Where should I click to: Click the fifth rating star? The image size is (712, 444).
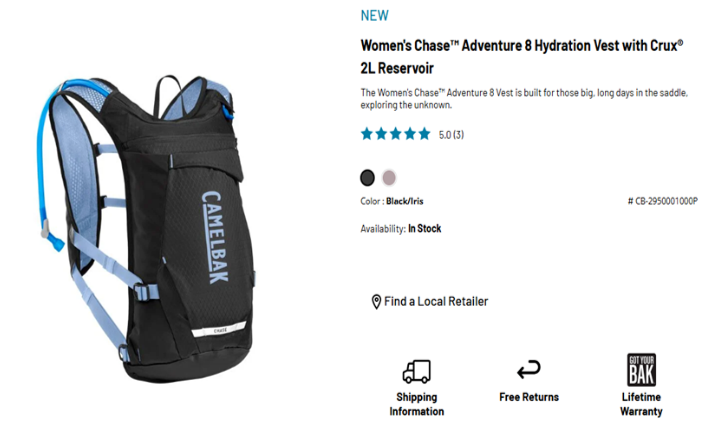424,134
